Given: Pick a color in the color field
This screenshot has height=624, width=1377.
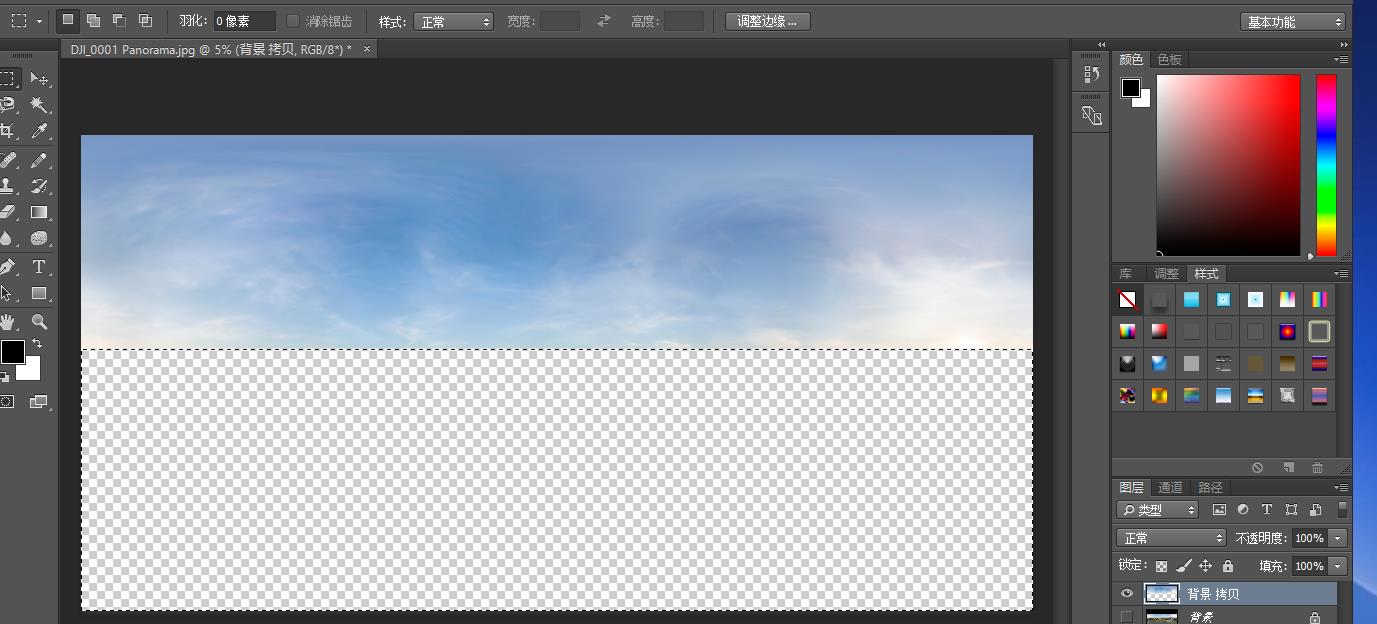Looking at the screenshot, I should (x=1228, y=165).
